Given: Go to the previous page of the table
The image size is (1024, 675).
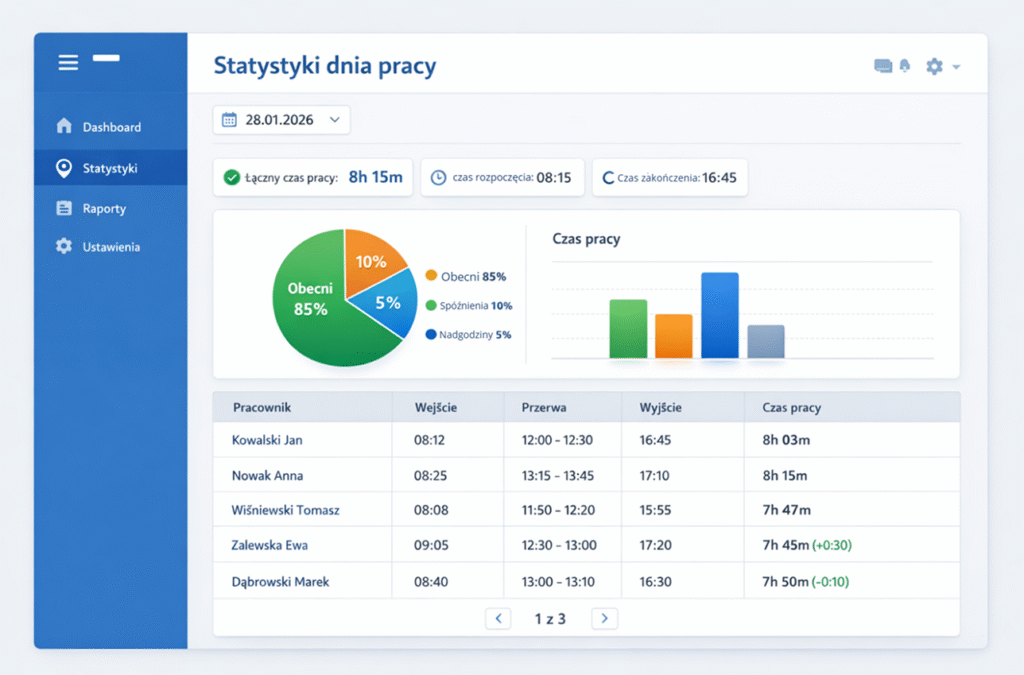Looking at the screenshot, I should 498,618.
